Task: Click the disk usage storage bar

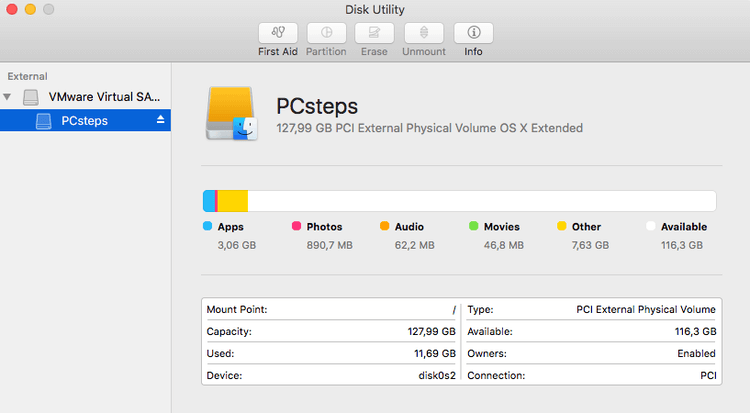Action: coord(459,201)
